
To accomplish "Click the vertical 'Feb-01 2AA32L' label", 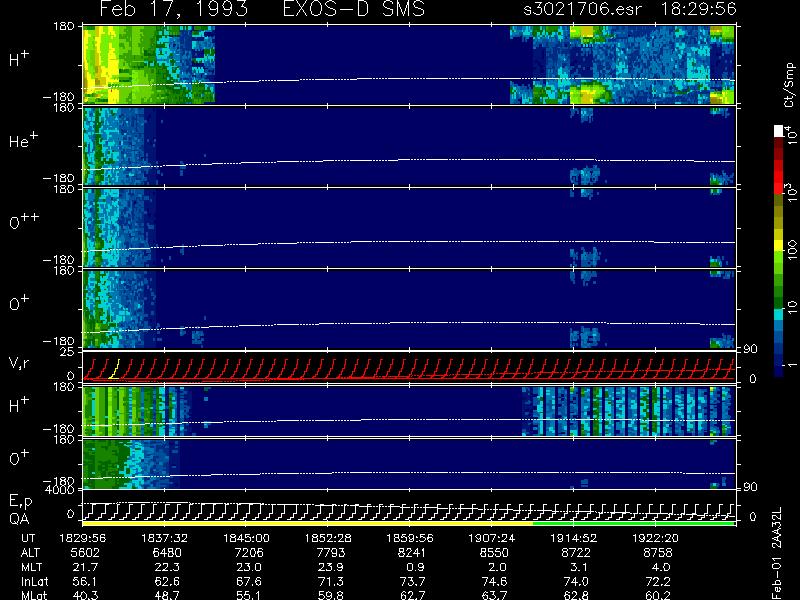I will 777,553.
